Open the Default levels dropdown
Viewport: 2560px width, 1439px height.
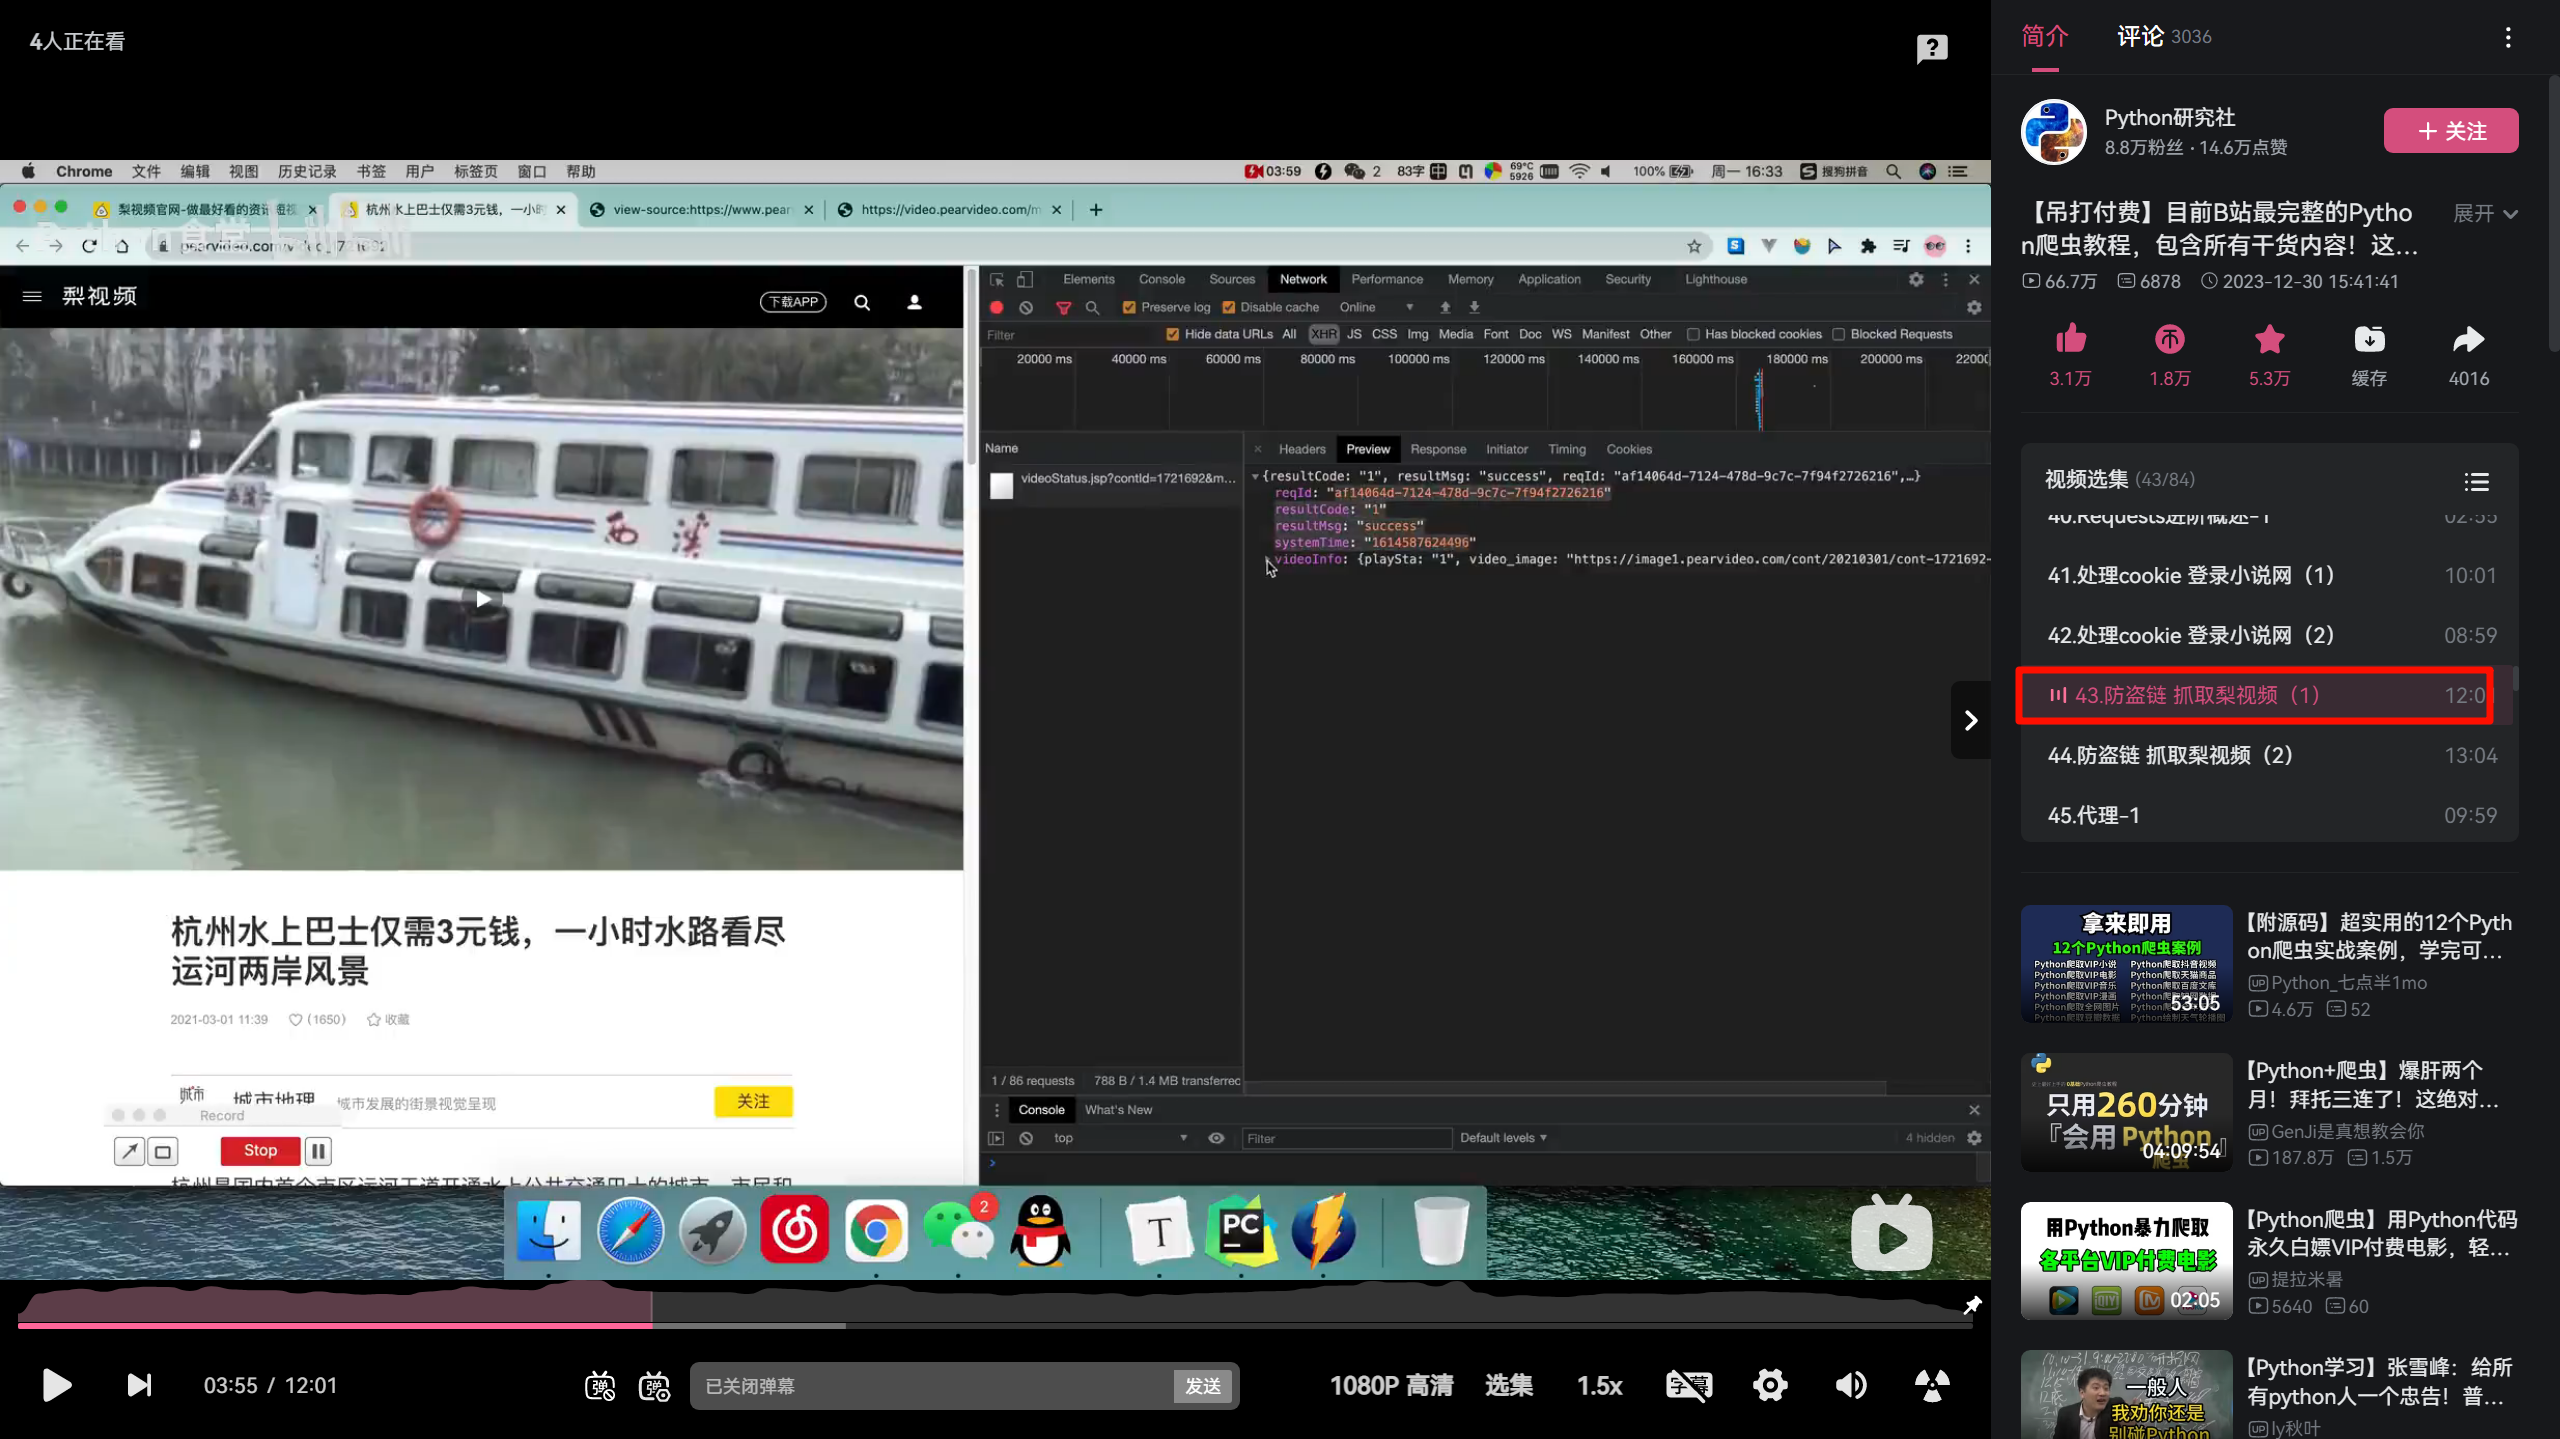(1503, 1138)
